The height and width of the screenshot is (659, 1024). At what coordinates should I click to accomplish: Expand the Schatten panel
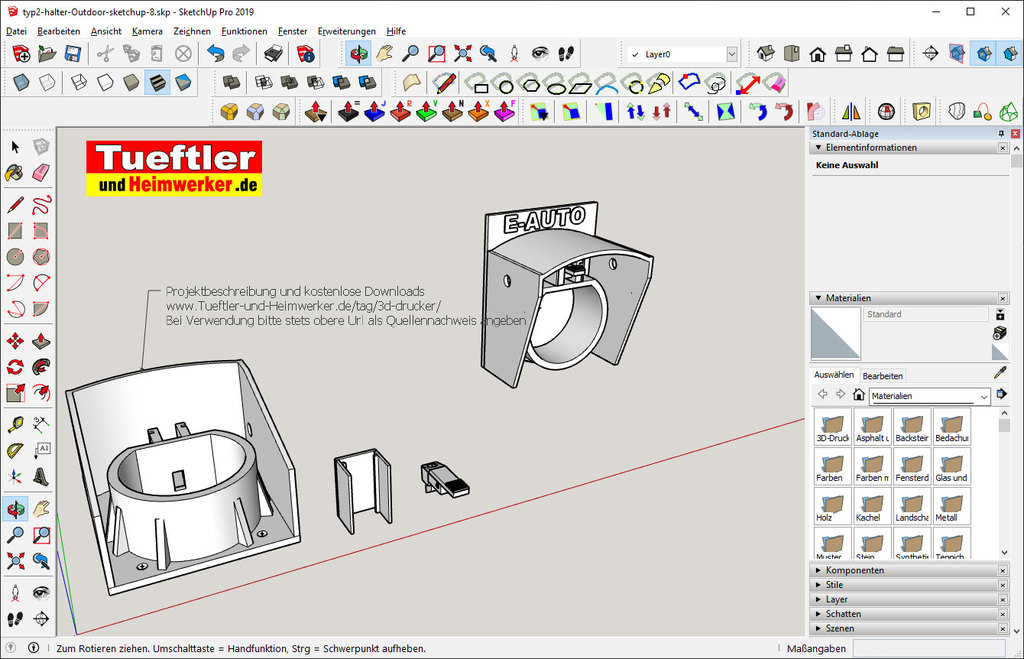click(x=818, y=614)
